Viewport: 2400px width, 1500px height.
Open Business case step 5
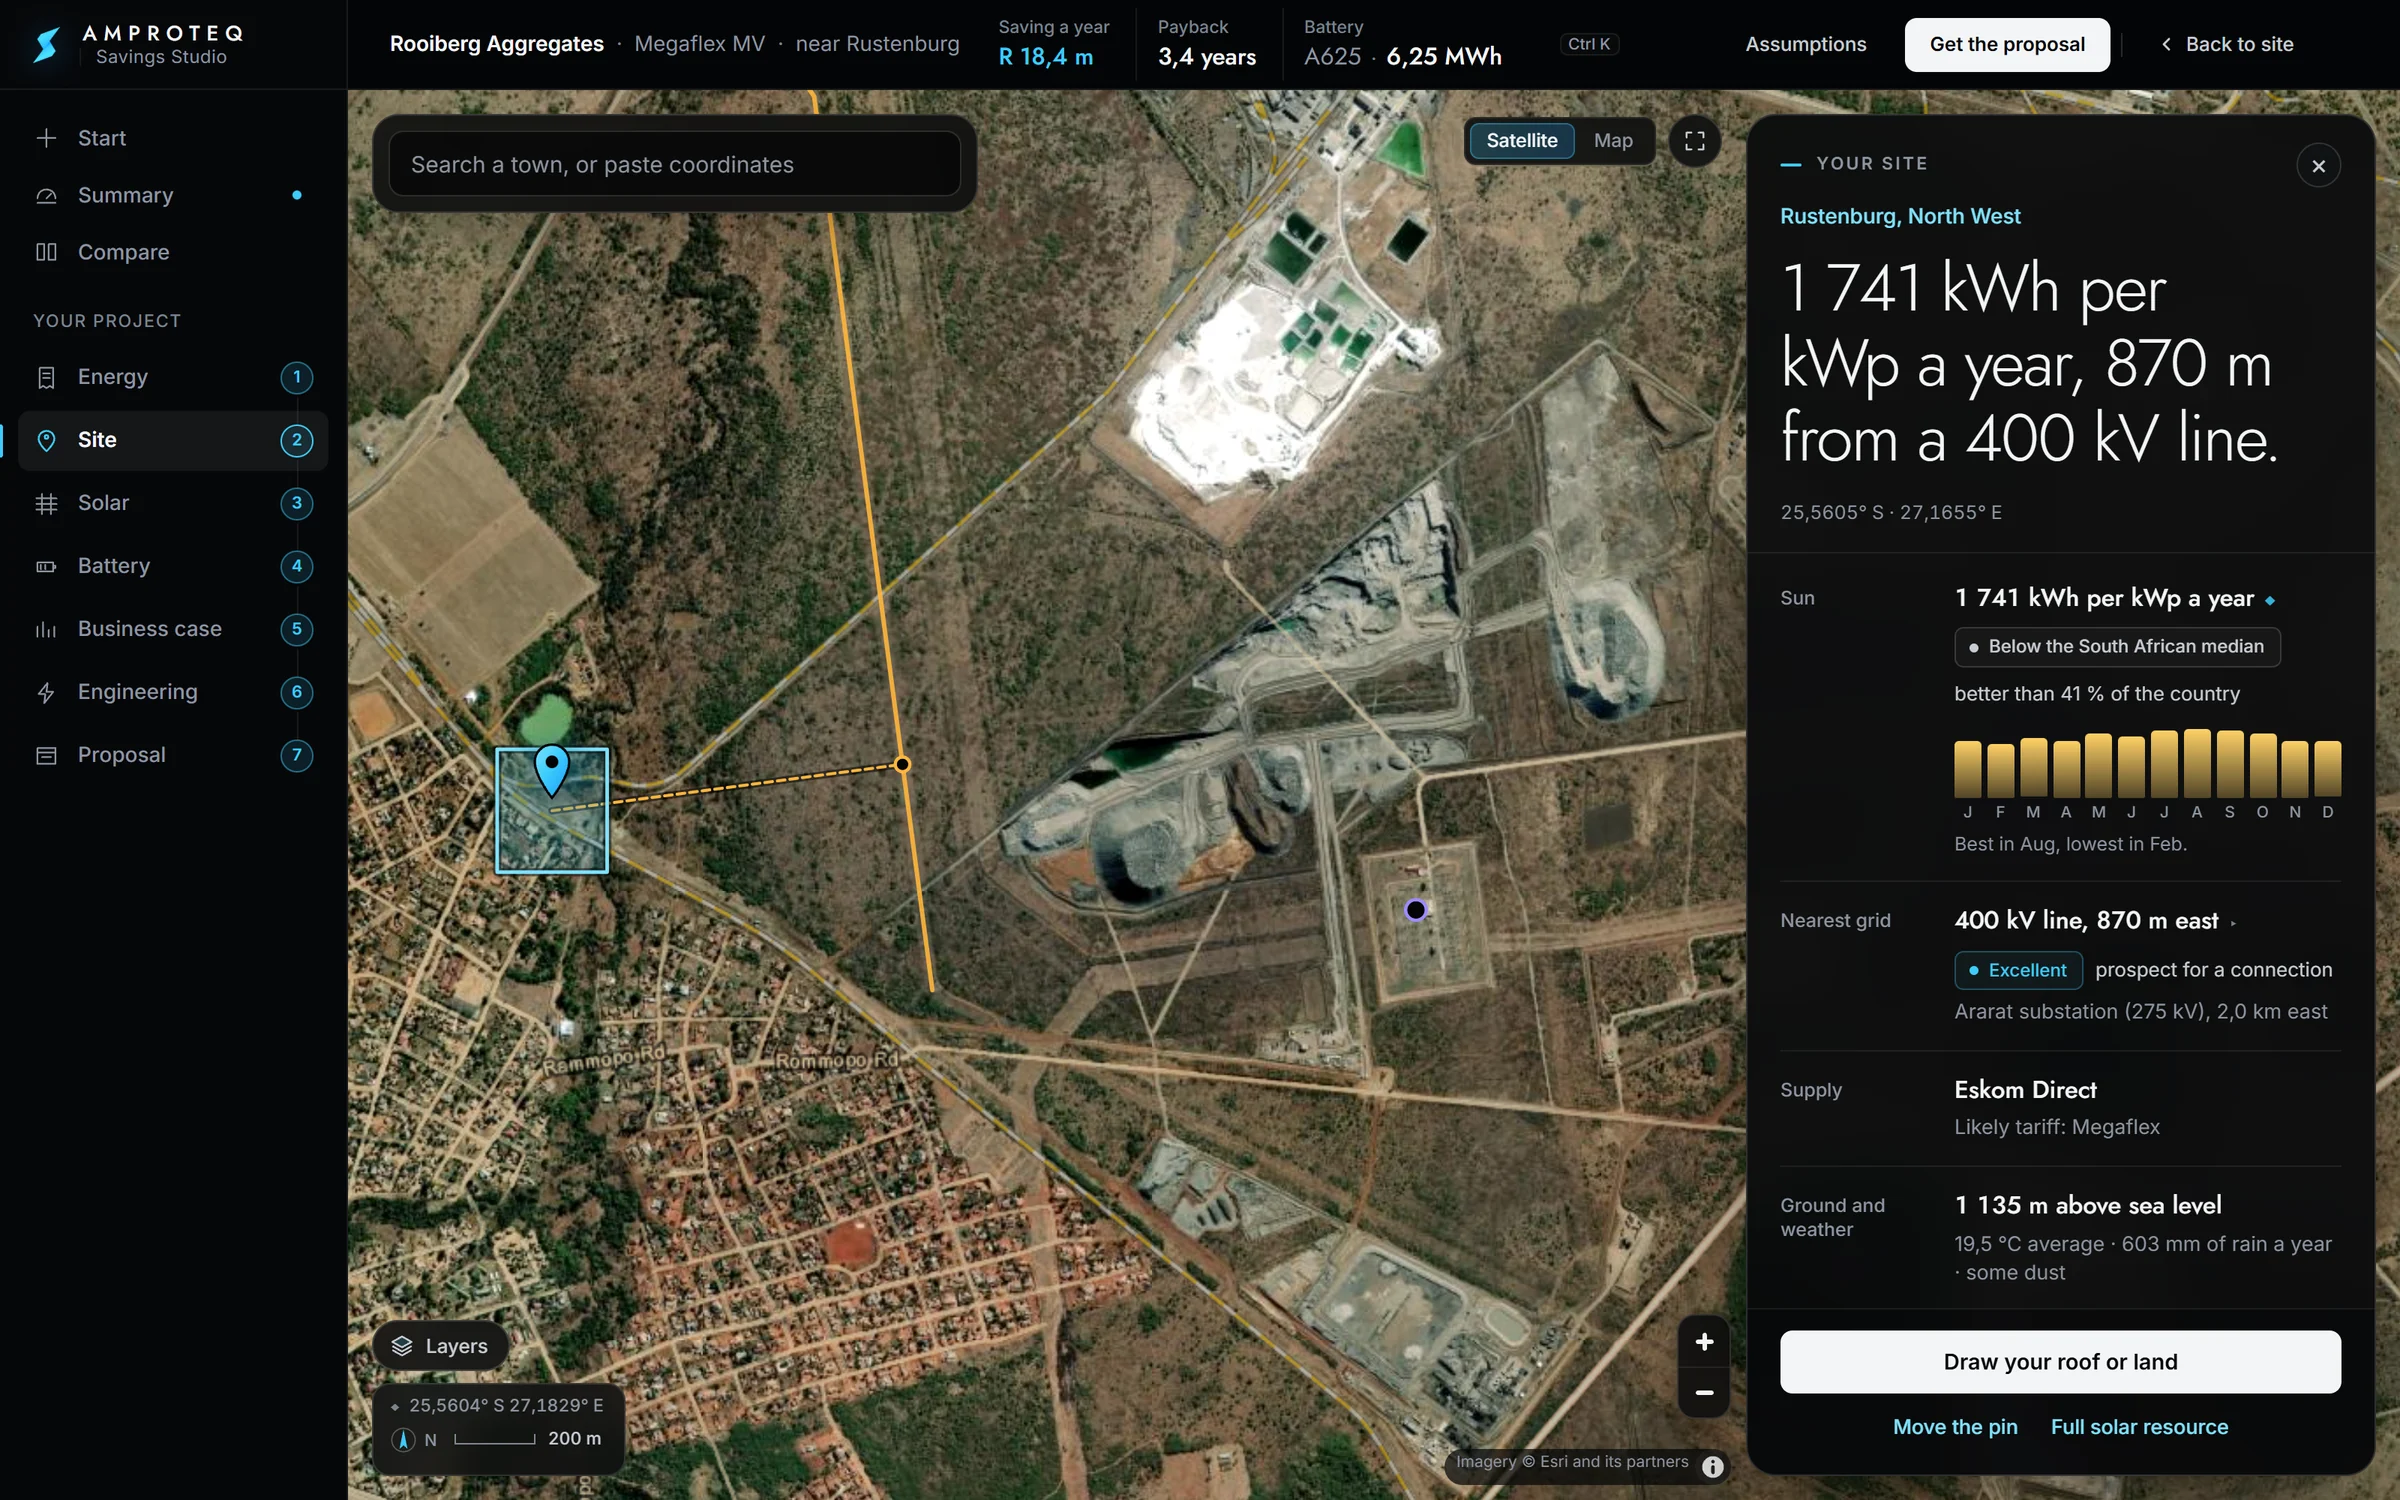[173, 629]
